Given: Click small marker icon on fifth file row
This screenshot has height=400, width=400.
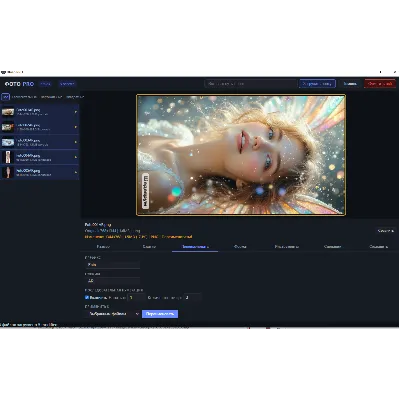Looking at the screenshot, I should click(76, 173).
